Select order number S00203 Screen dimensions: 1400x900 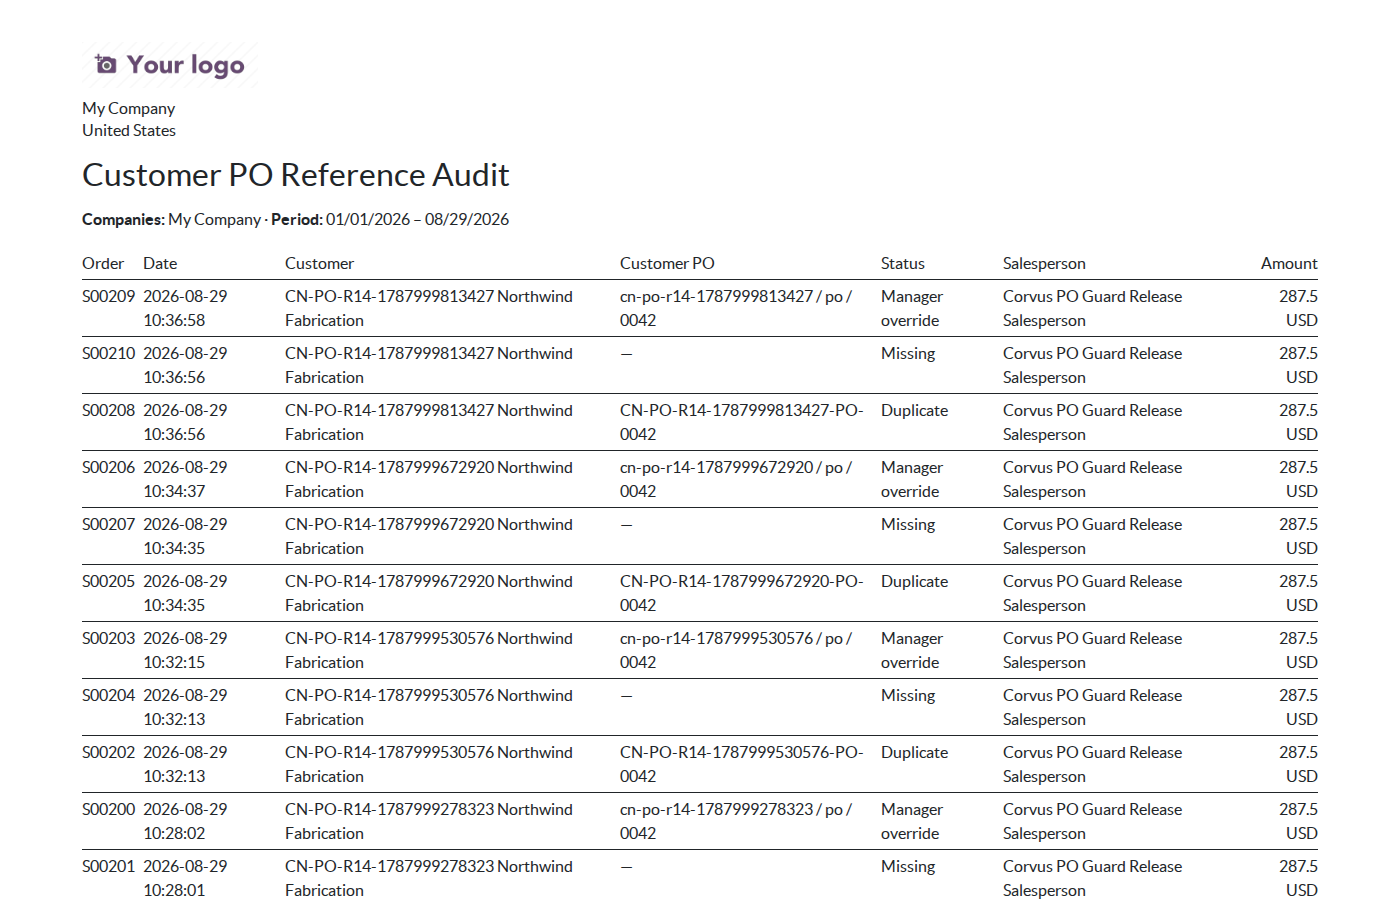coord(108,638)
